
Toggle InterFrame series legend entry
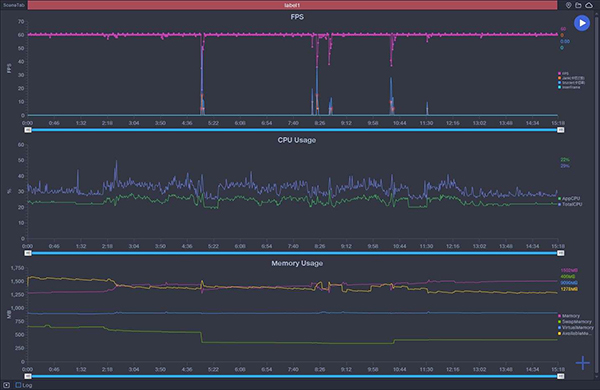click(569, 87)
